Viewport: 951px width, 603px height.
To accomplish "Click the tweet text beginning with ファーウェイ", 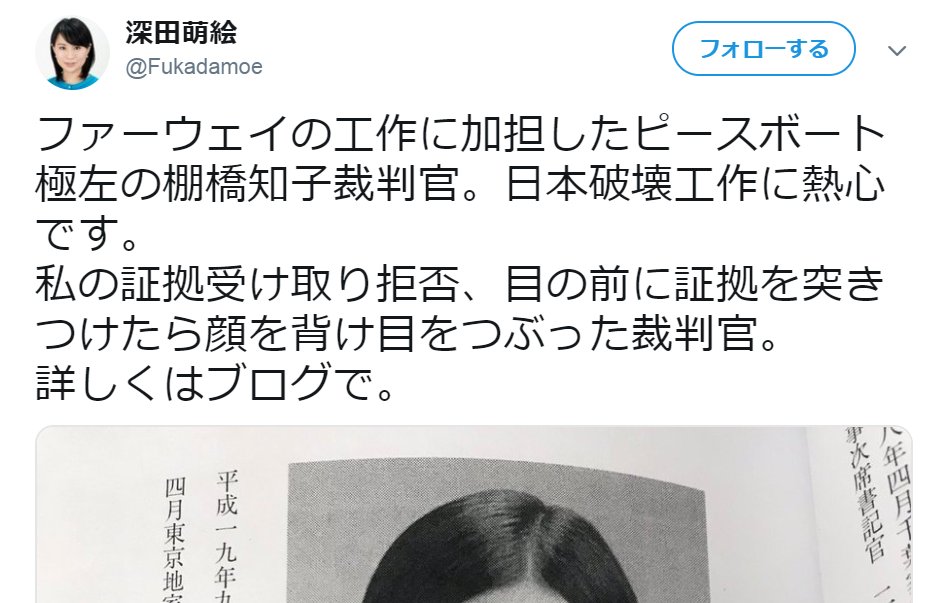I will [461, 259].
